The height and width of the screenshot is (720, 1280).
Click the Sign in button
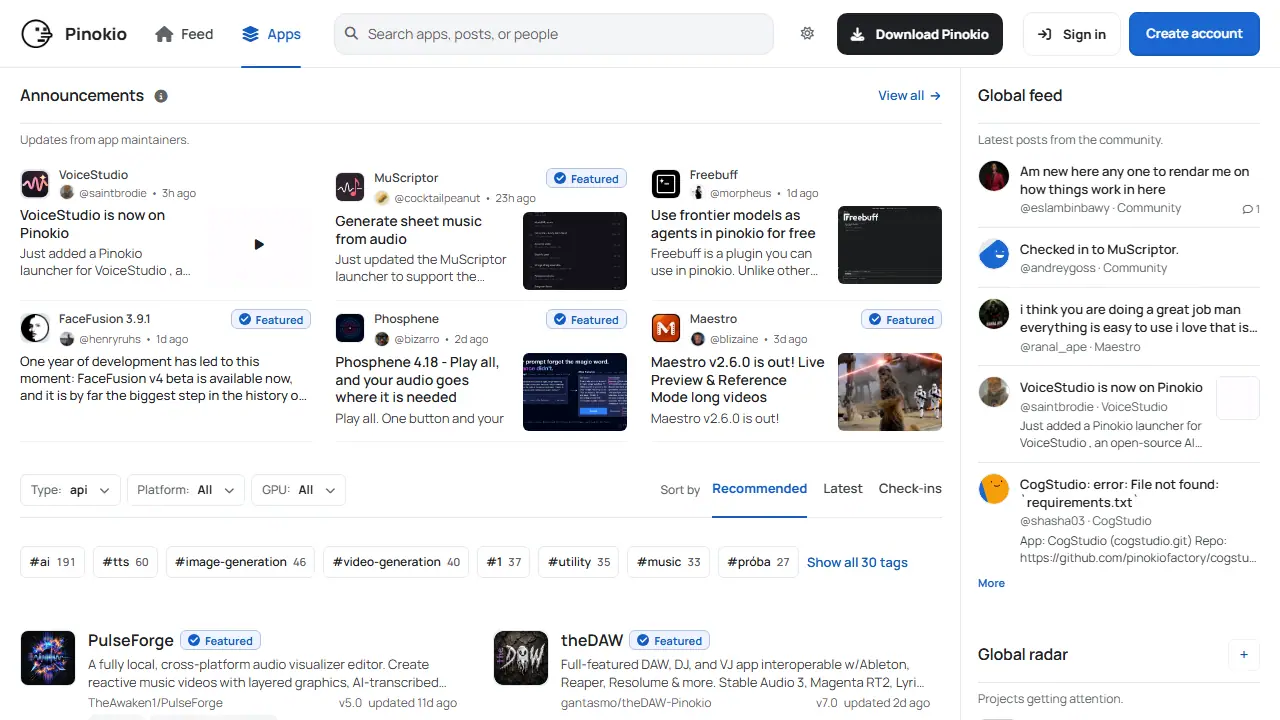pos(1072,34)
